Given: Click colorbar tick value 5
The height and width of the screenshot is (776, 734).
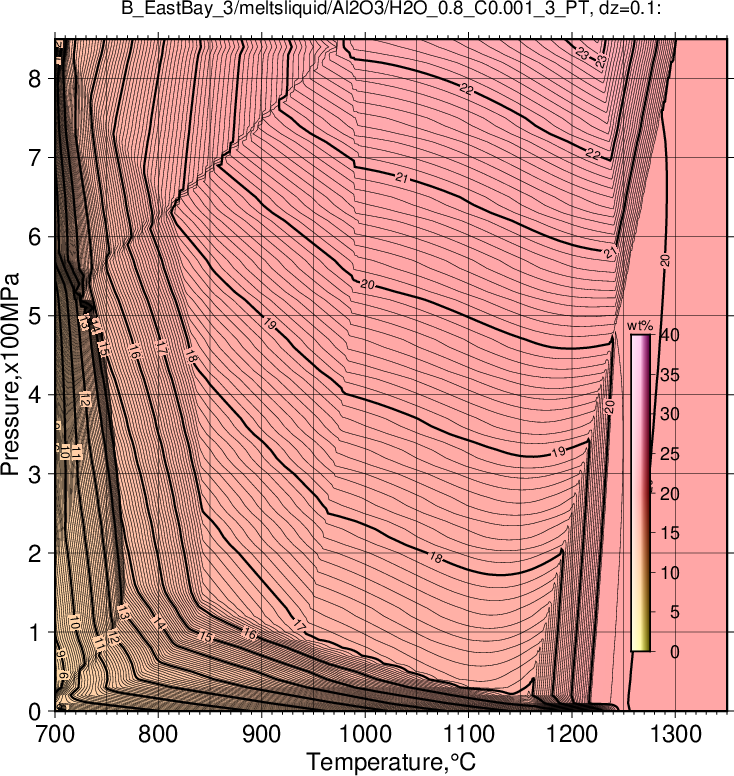Looking at the screenshot, I should 675,612.
